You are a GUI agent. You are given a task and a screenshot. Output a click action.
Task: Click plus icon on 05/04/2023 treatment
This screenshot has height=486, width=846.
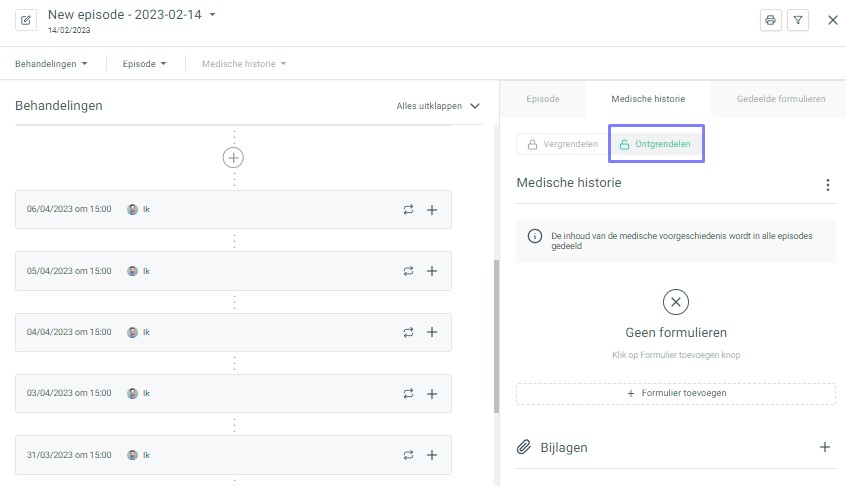click(x=432, y=271)
